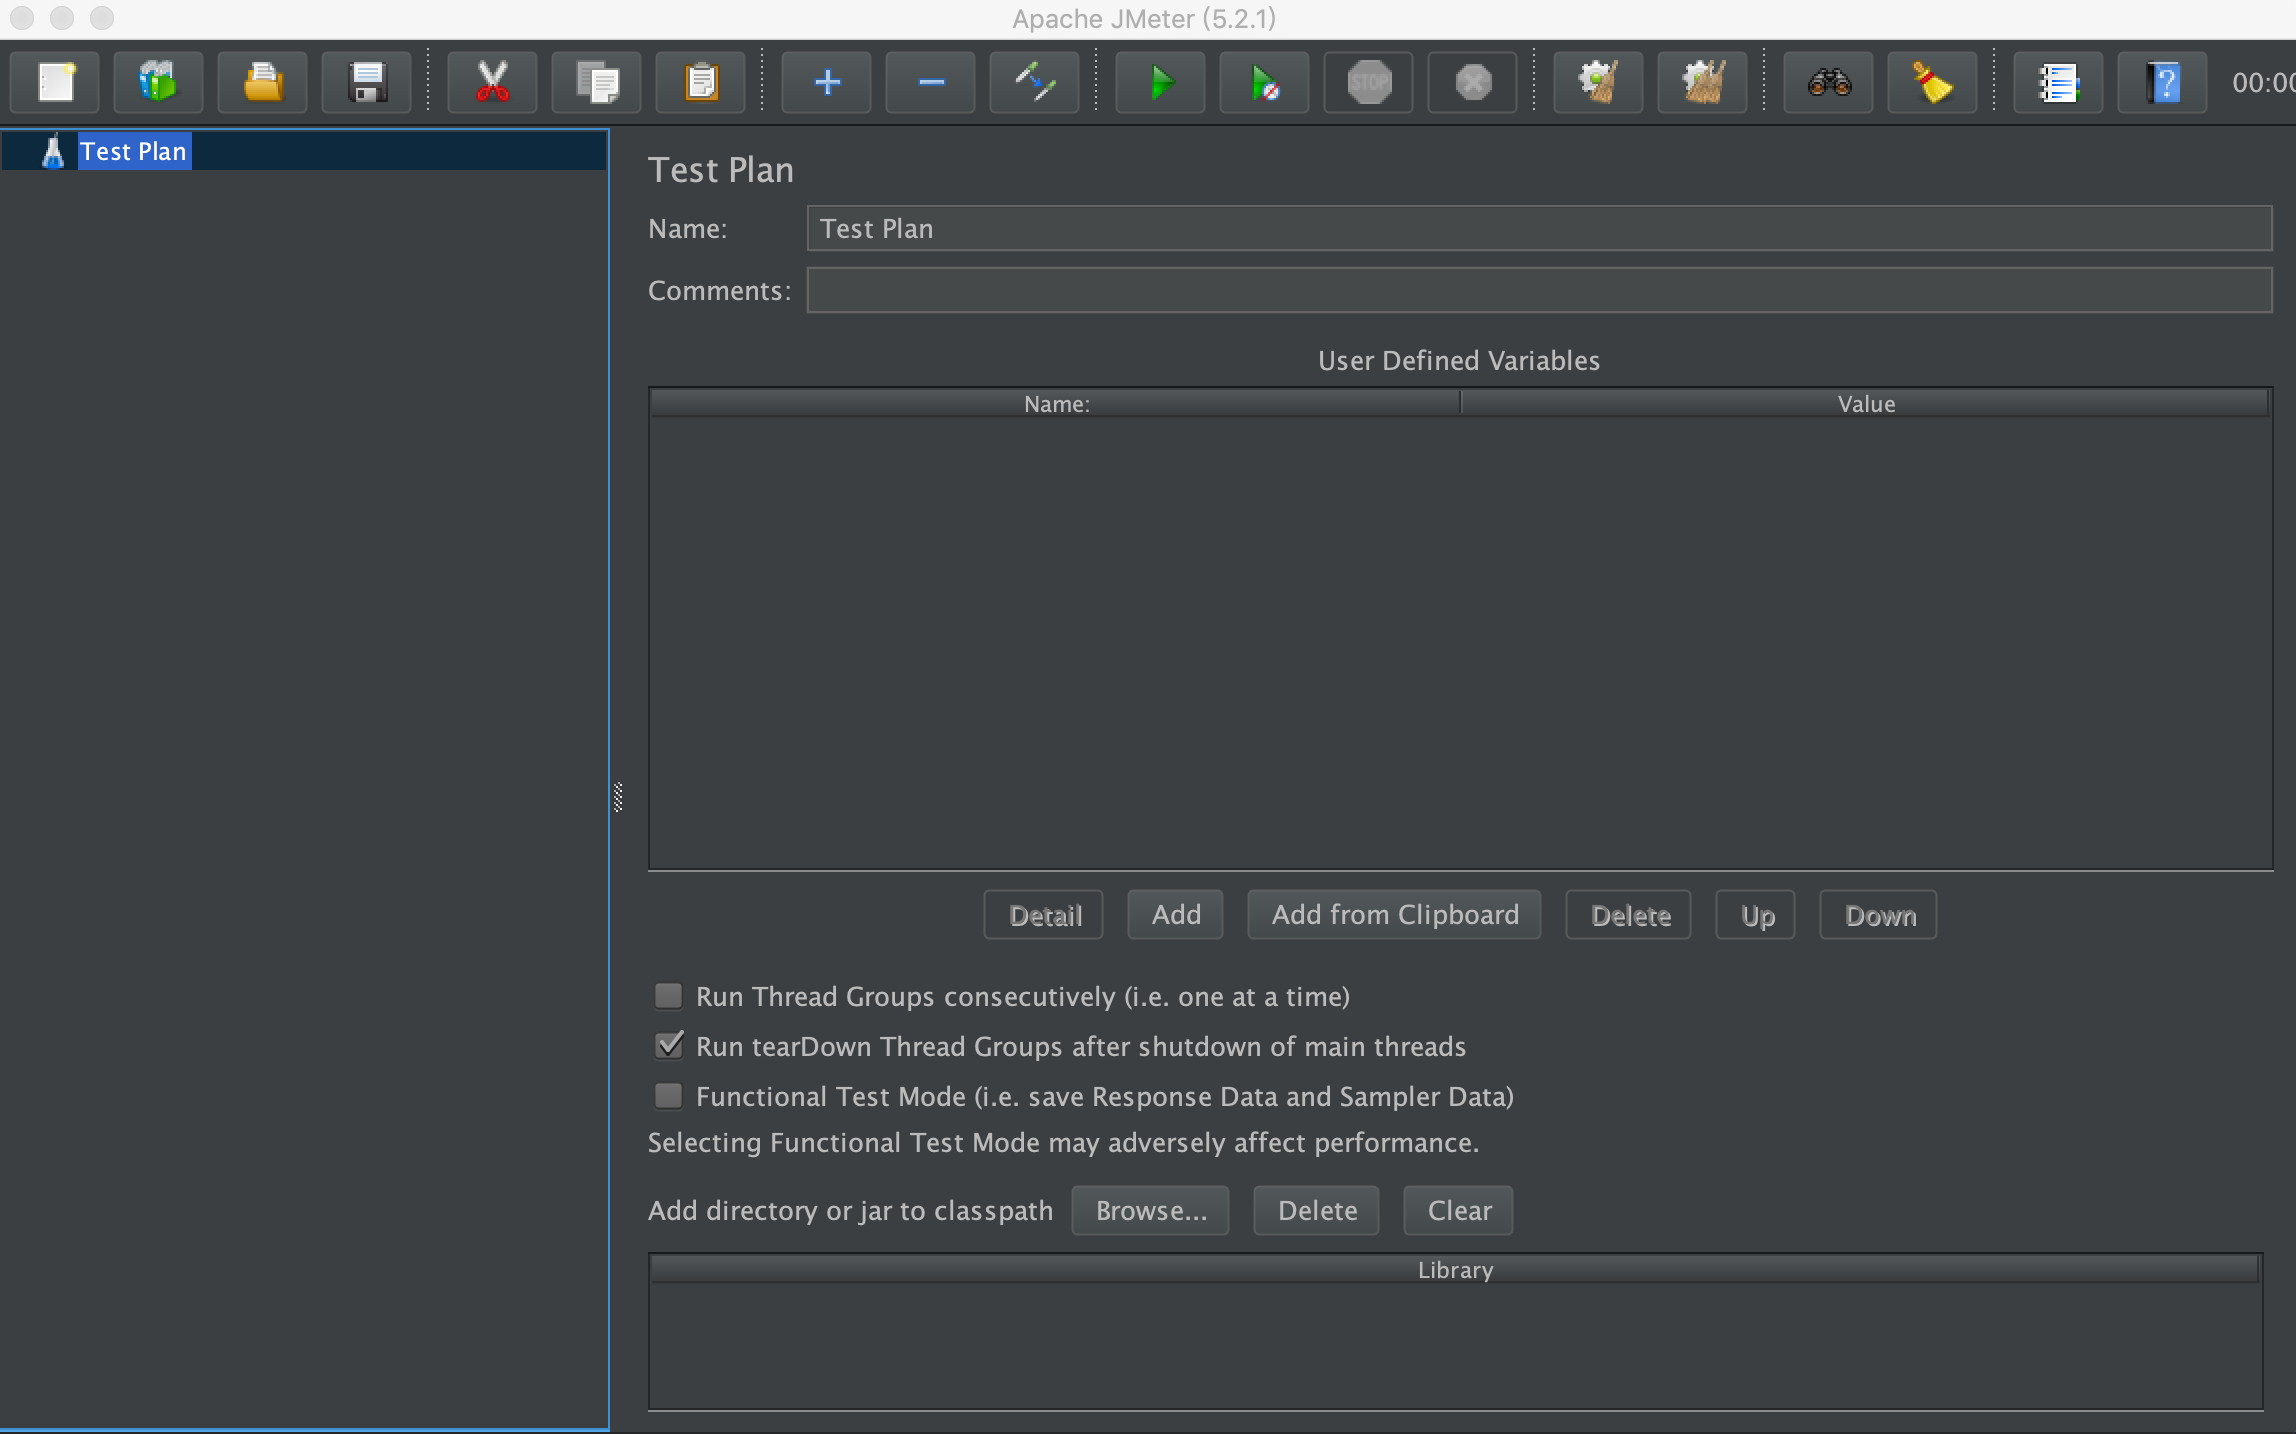Click the Add from Clipboard button
Viewport: 2296px width, 1434px height.
pos(1396,915)
